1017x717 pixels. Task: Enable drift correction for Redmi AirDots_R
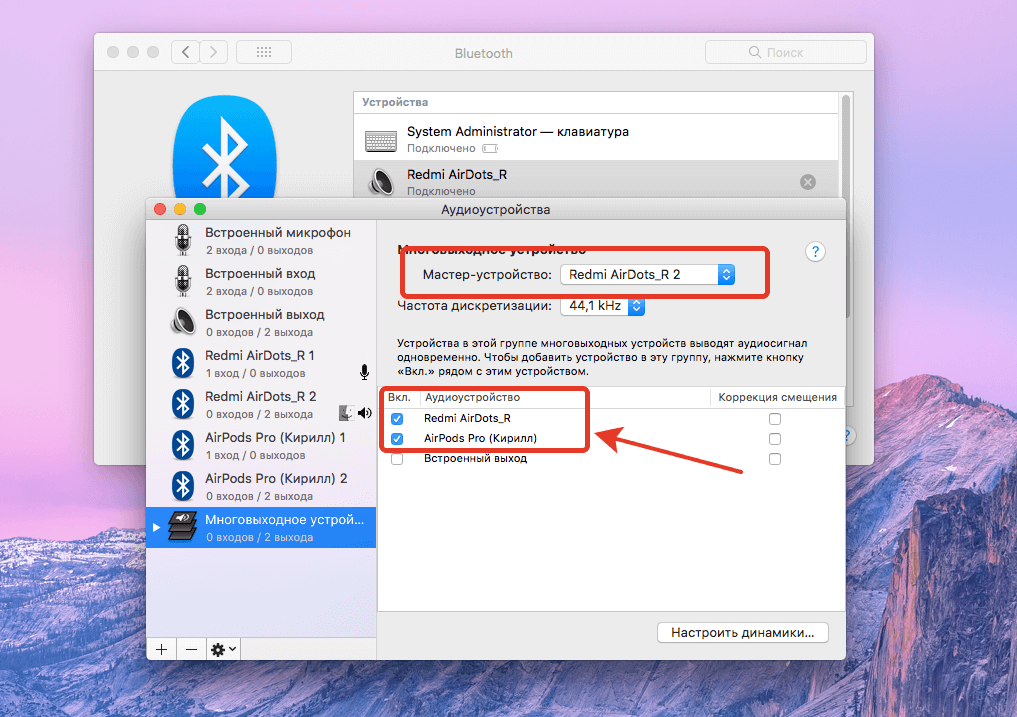pos(775,419)
